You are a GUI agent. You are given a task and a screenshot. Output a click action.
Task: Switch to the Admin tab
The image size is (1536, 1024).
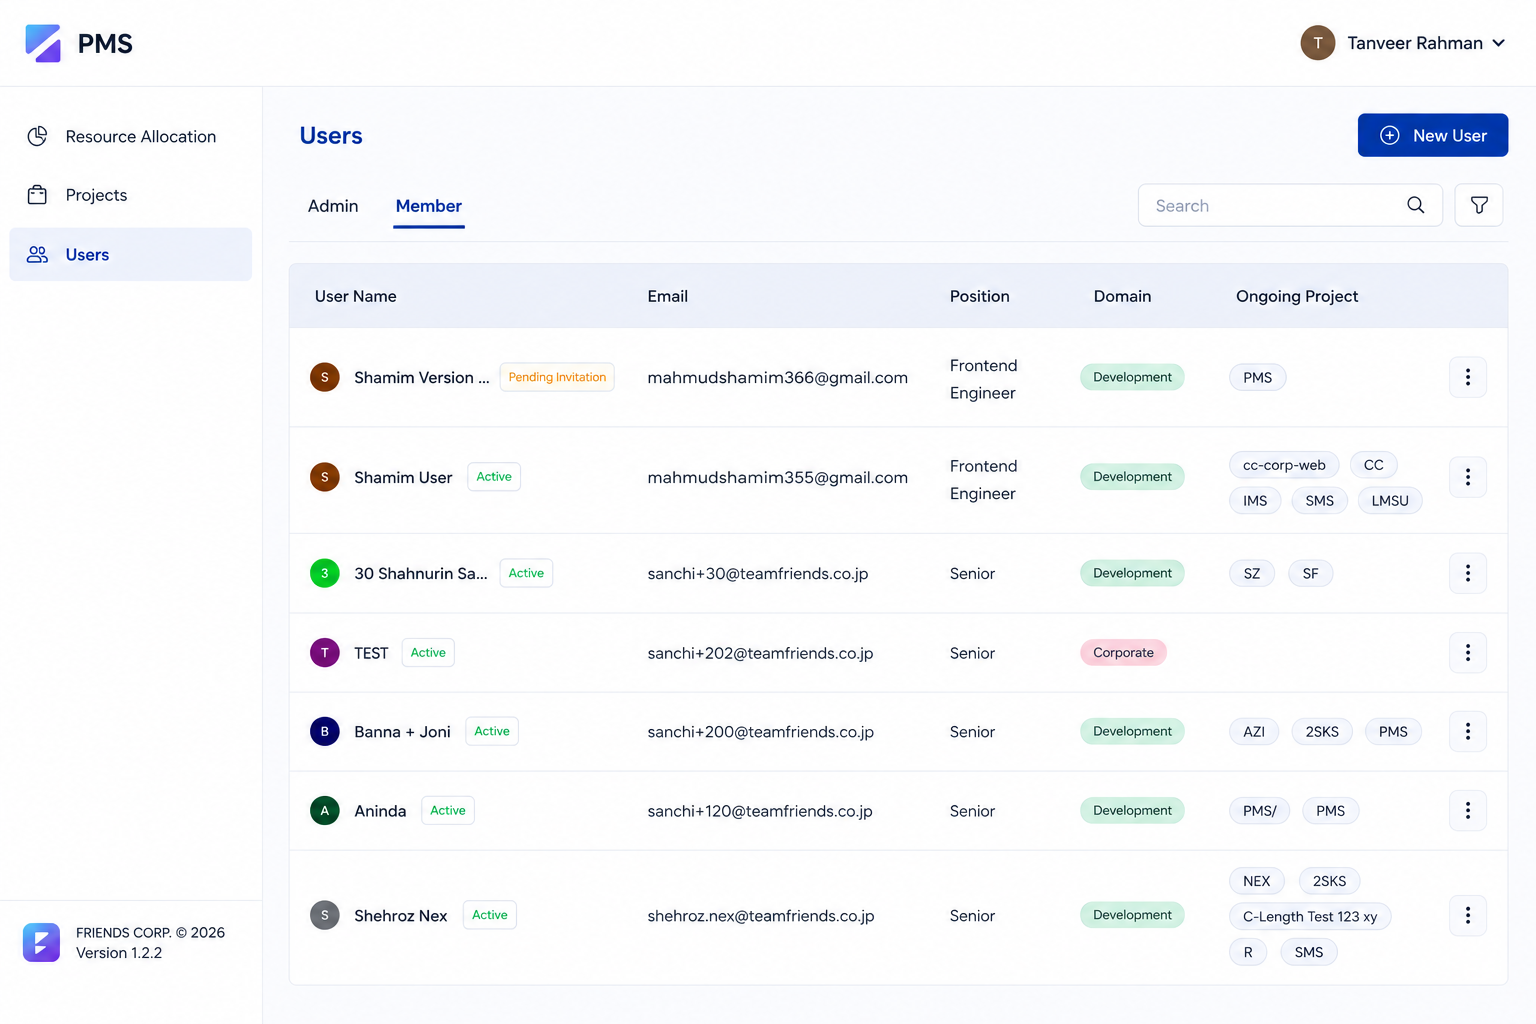point(333,206)
